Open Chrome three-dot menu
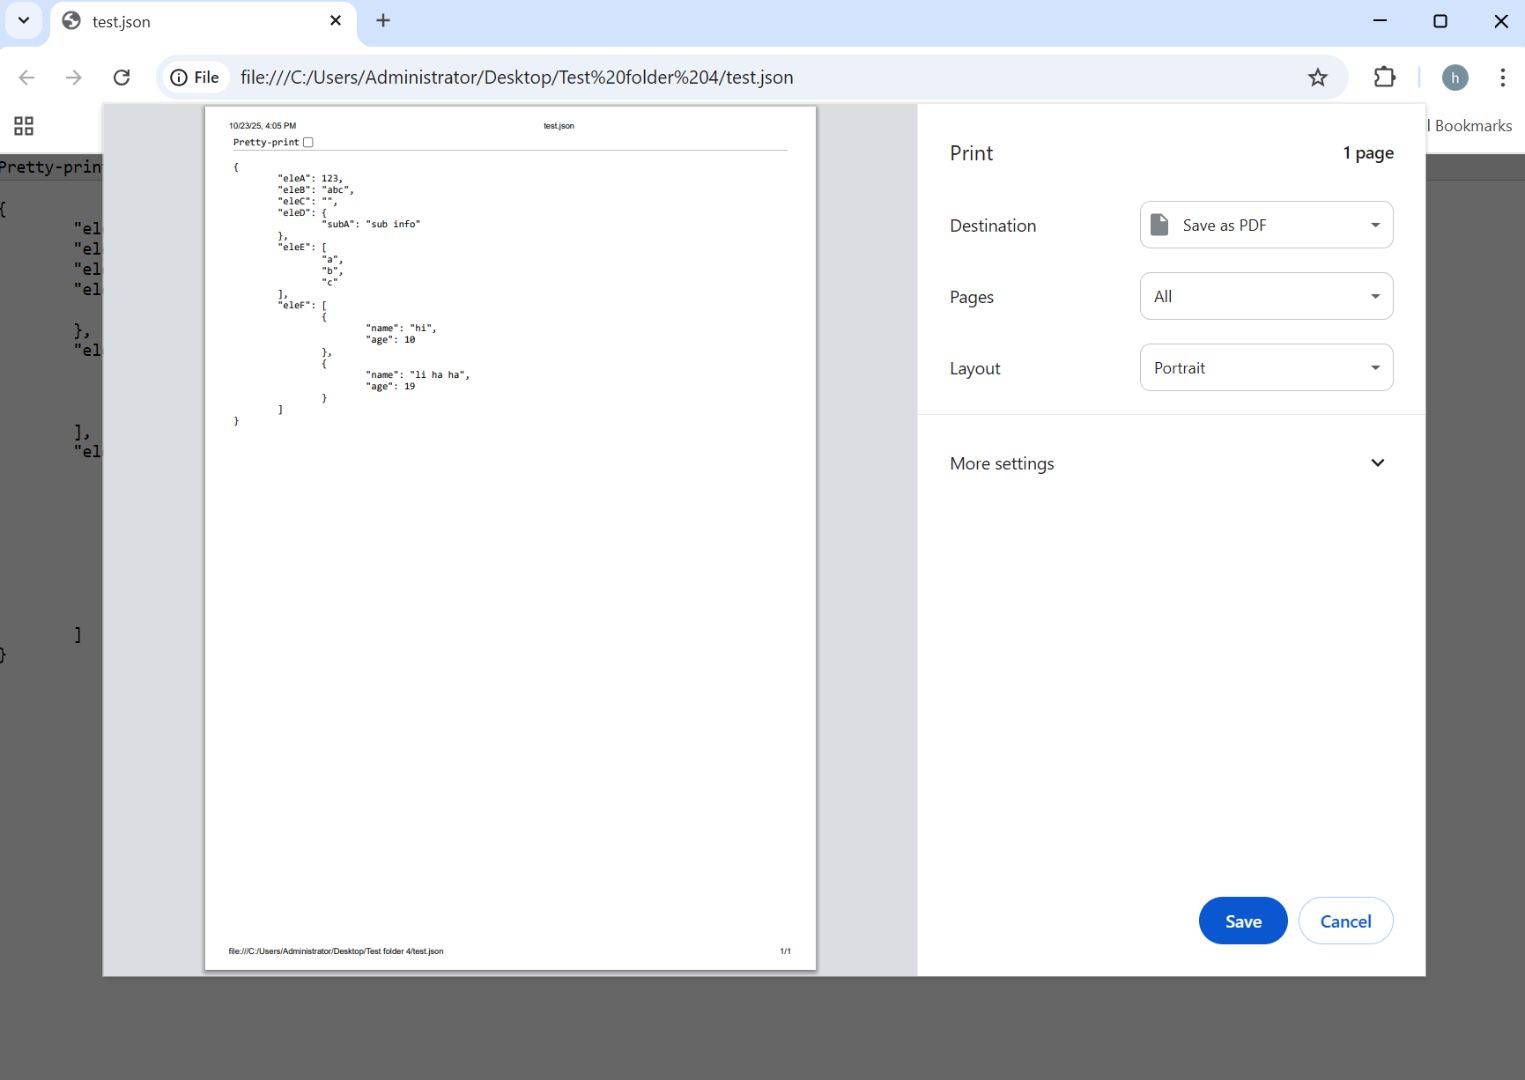The image size is (1525, 1080). tap(1502, 77)
